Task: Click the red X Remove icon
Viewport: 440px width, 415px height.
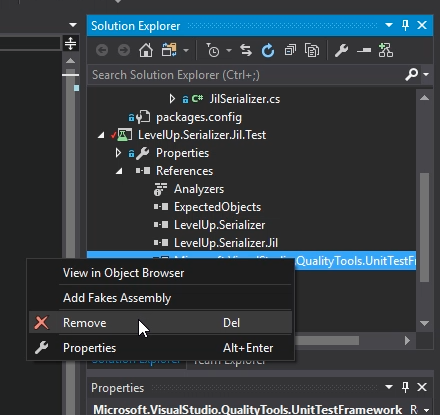Action: coord(41,323)
